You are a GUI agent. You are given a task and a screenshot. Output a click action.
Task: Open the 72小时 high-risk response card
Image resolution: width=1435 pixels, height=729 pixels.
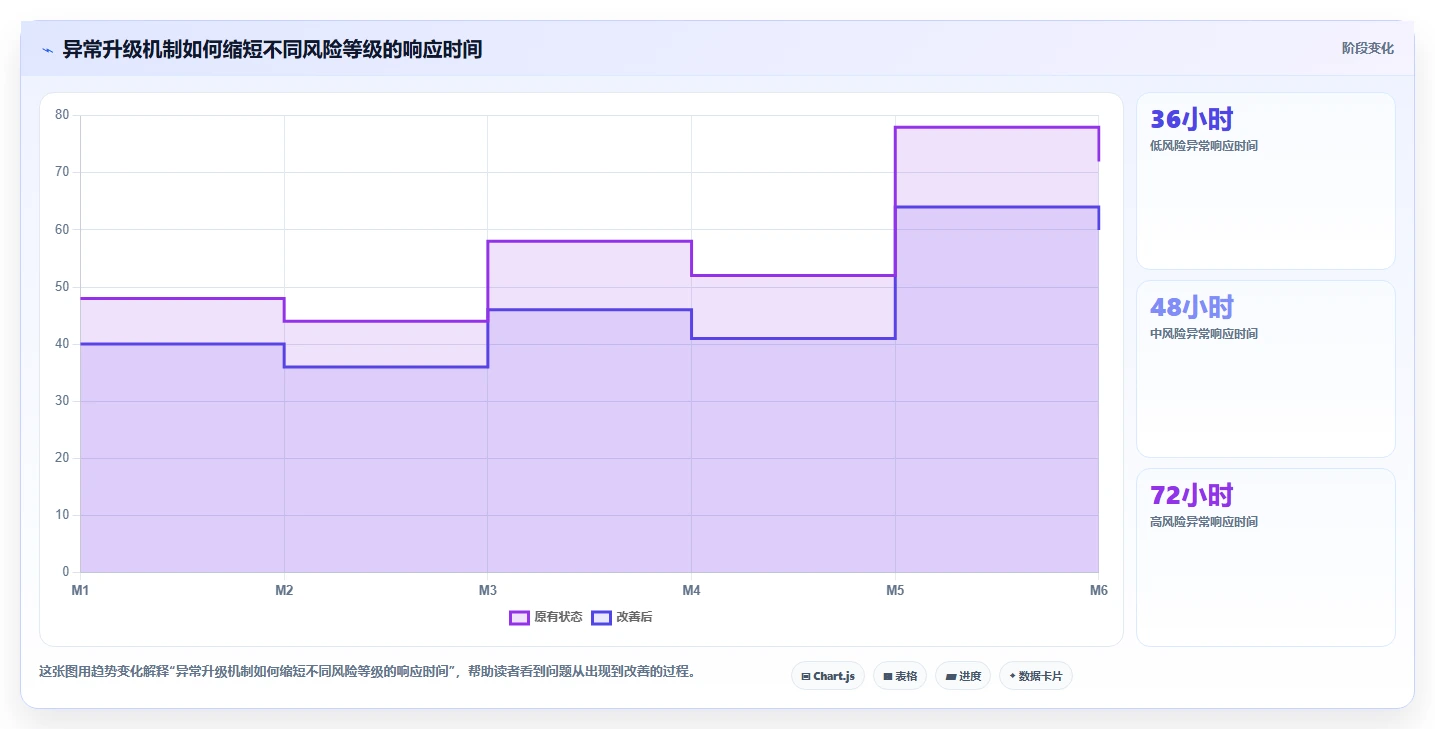coord(1266,558)
